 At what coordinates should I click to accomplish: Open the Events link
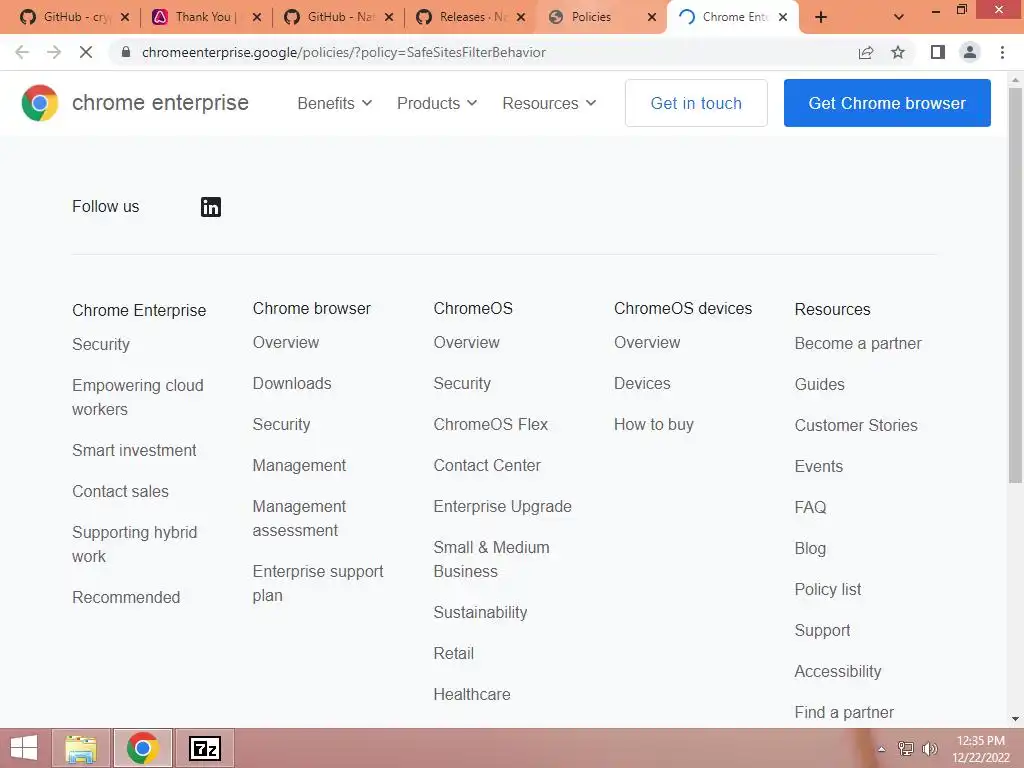818,466
